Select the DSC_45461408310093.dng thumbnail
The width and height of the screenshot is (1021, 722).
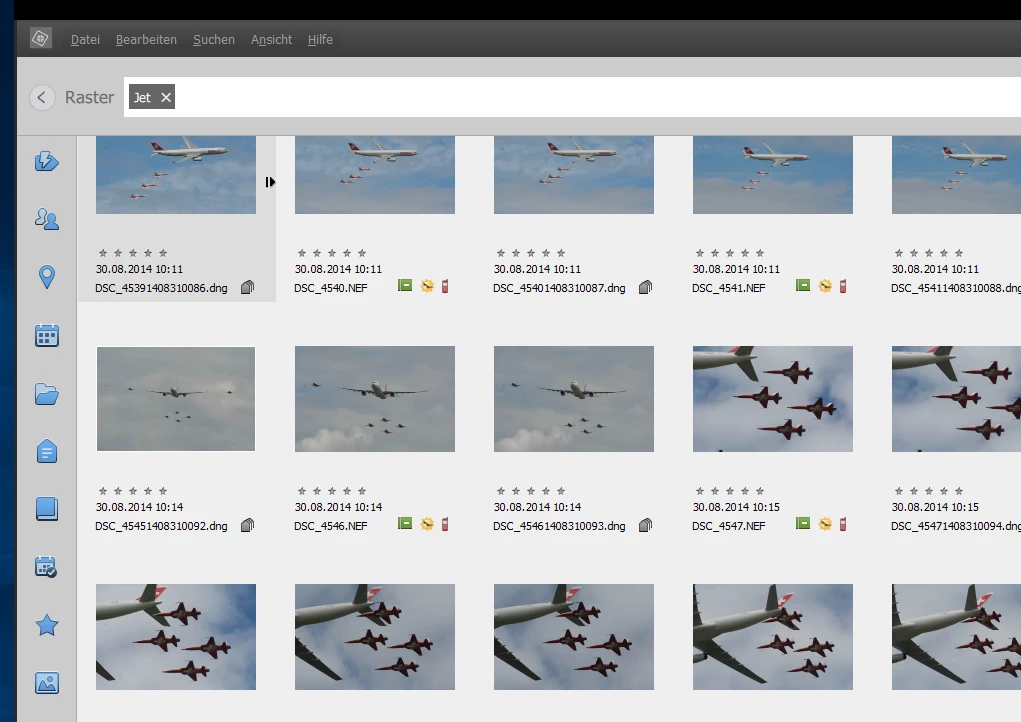click(574, 399)
